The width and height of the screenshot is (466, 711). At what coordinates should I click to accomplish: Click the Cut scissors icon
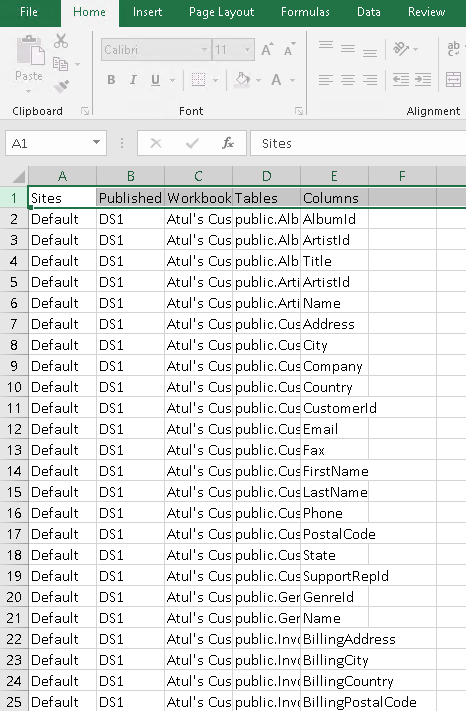(61, 41)
